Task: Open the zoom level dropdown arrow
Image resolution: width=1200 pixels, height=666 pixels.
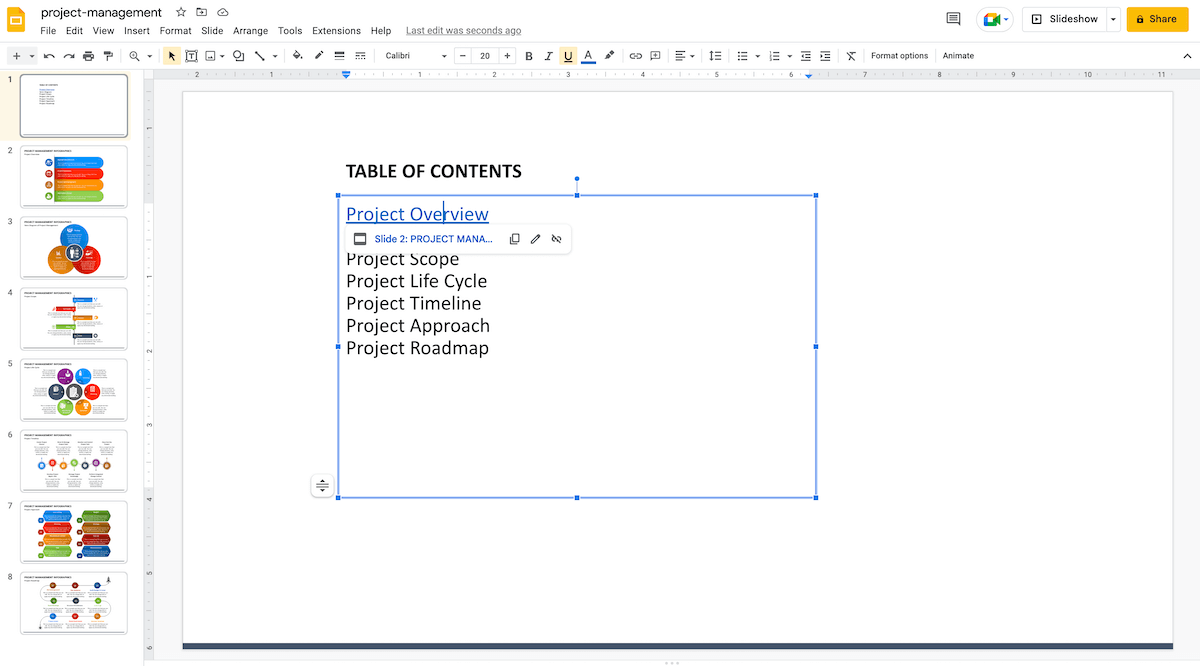Action: (x=150, y=56)
